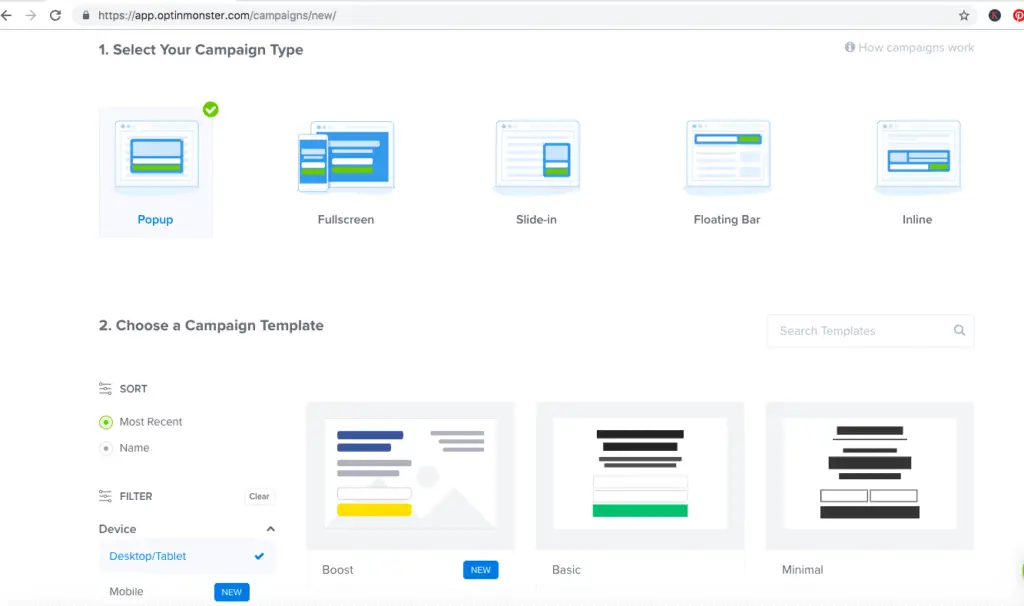Open the How campaigns work link
The image size is (1024, 606).
[916, 48]
